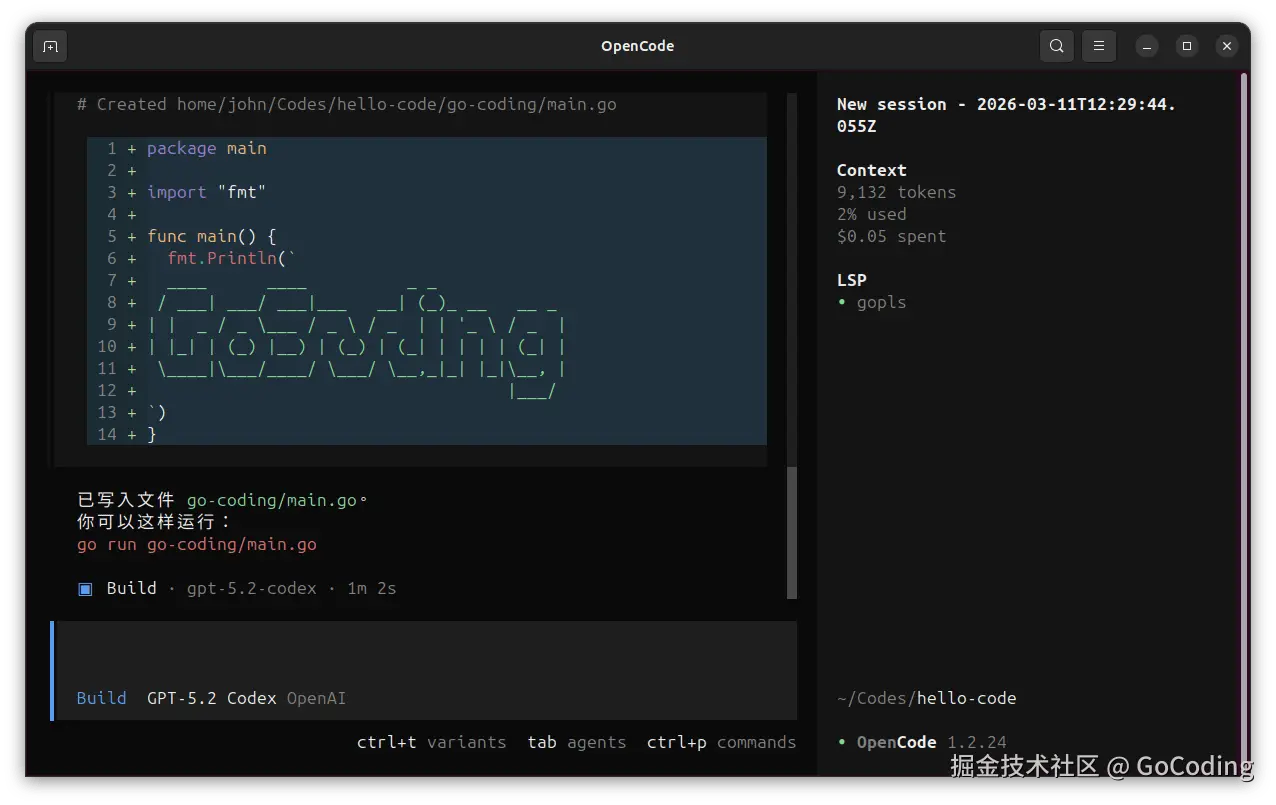The width and height of the screenshot is (1276, 805).
Task: Open the search icon in title bar
Action: coord(1056,46)
